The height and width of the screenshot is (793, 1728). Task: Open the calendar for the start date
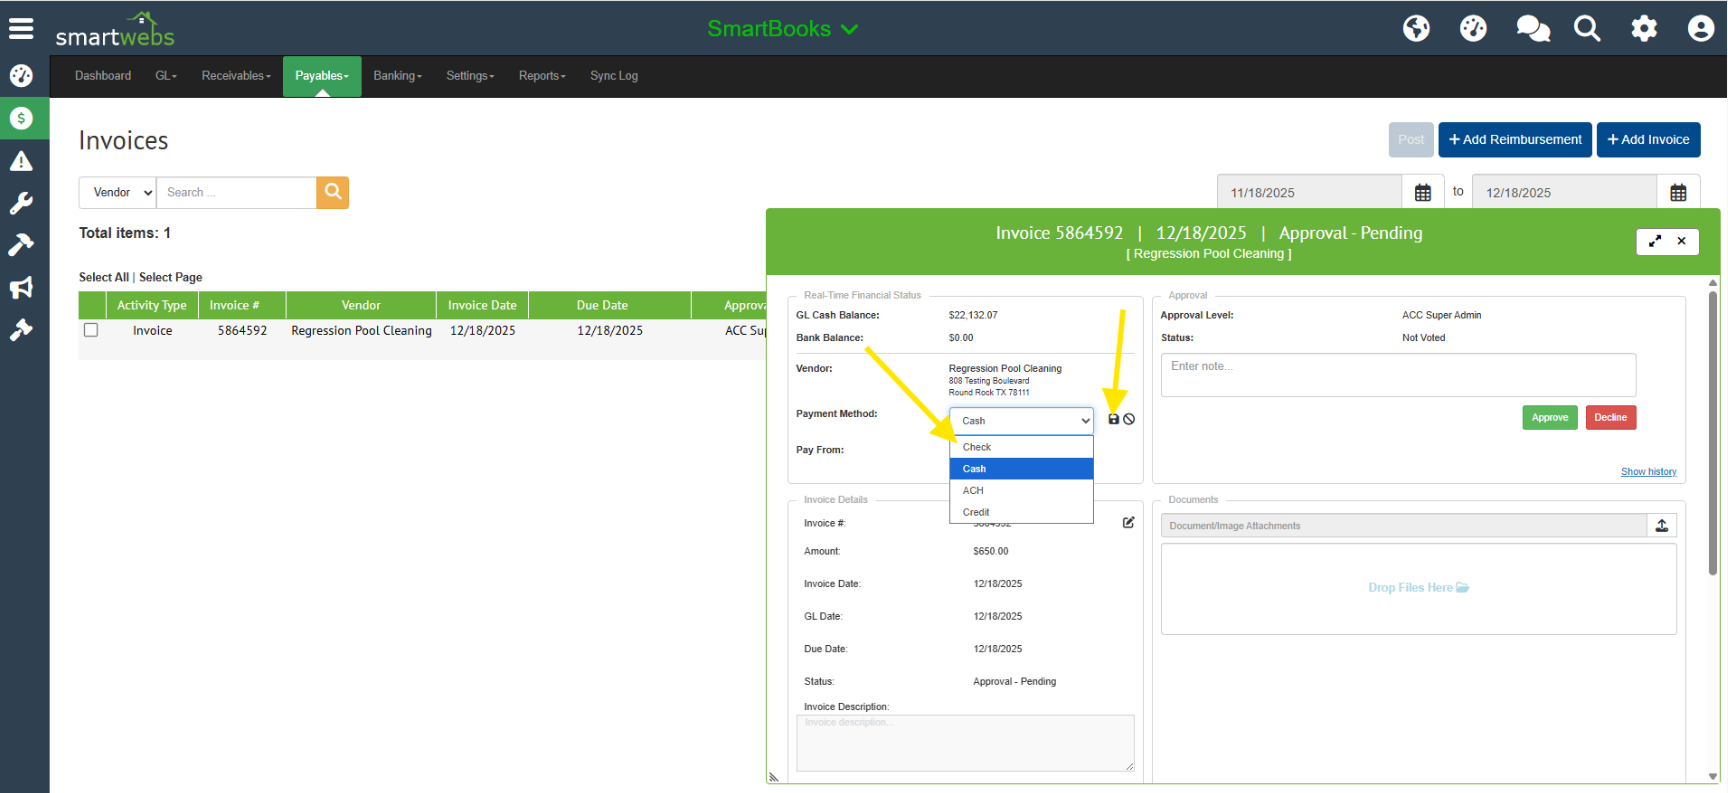tap(1422, 193)
